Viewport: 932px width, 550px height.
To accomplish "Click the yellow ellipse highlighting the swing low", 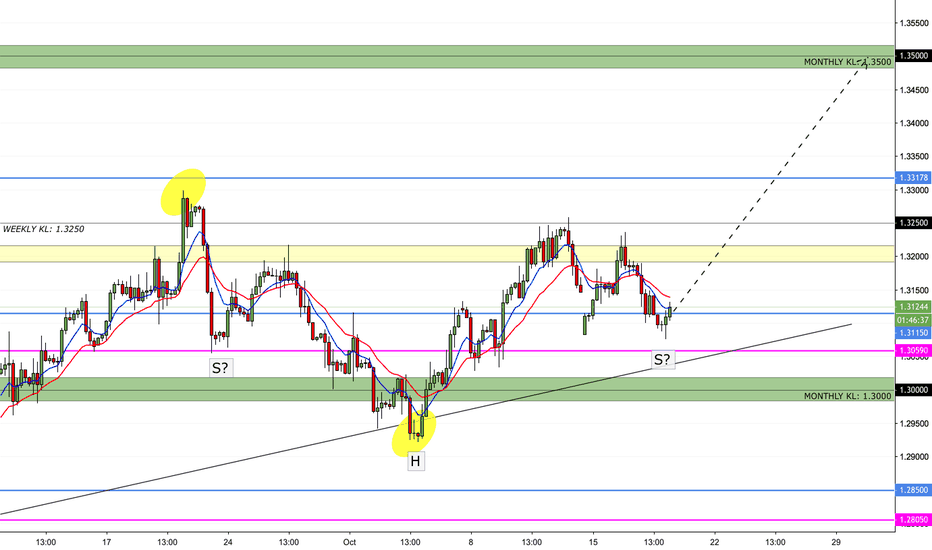I will (x=414, y=433).
